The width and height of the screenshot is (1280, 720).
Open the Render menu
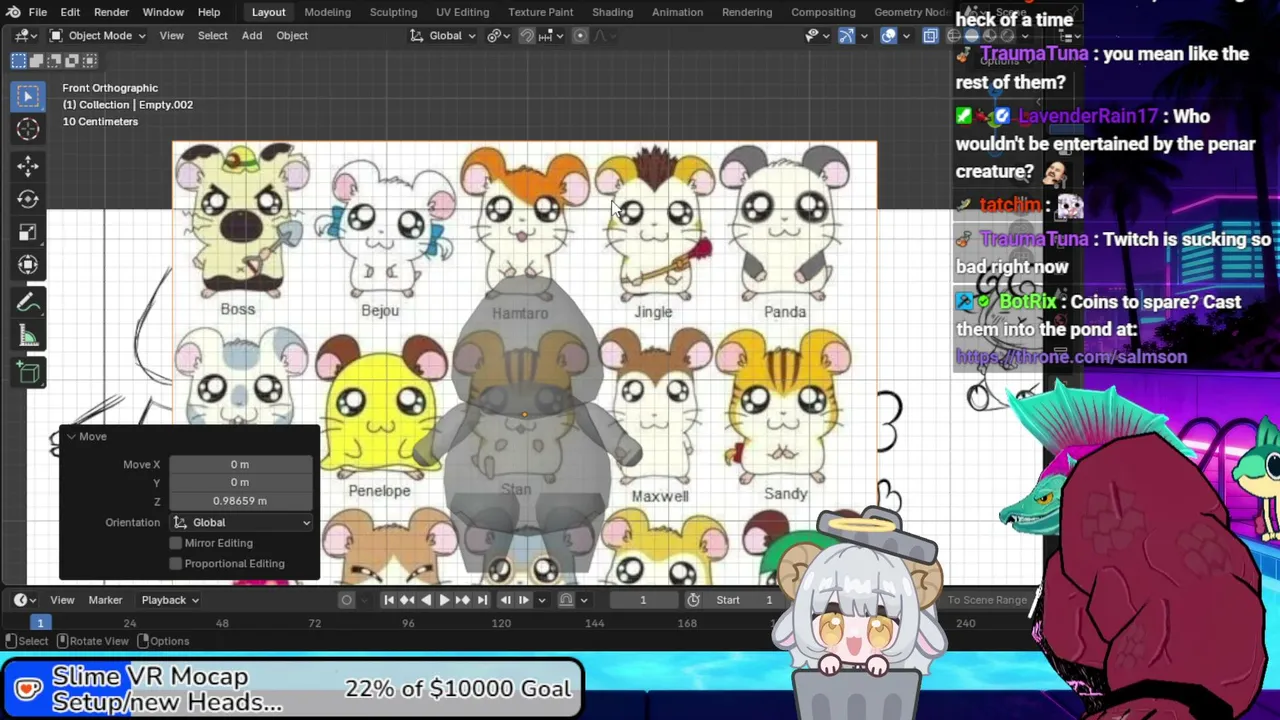point(111,12)
